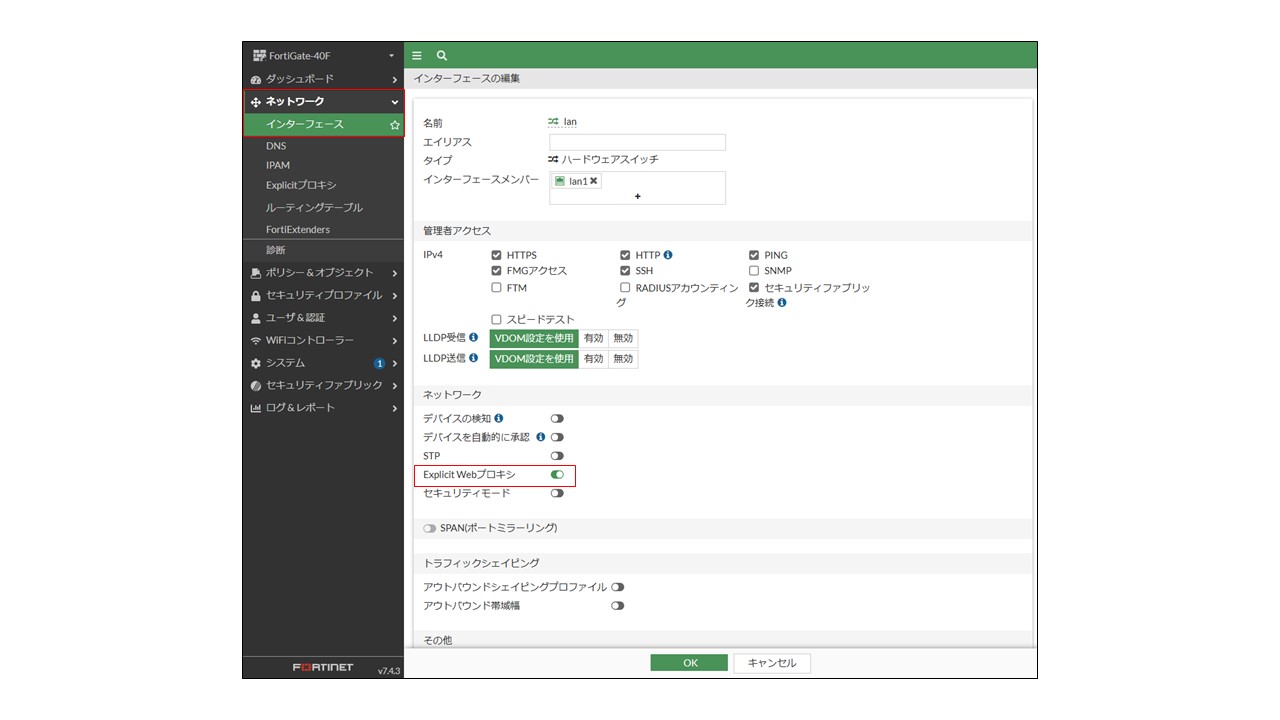Viewport: 1280px width, 720px height.
Task: Uncheck the HTTPS access checkbox
Action: pyautogui.click(x=496, y=255)
